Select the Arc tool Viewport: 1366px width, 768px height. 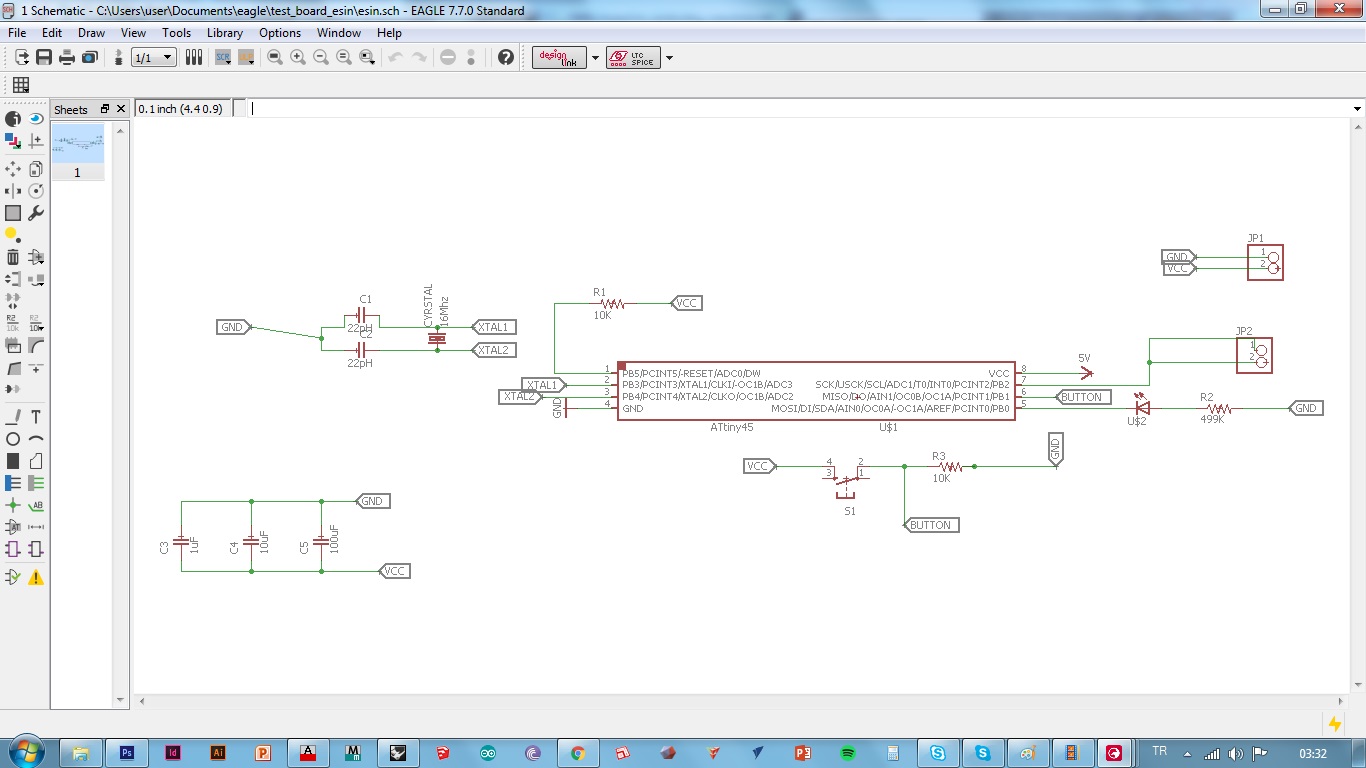click(36, 439)
